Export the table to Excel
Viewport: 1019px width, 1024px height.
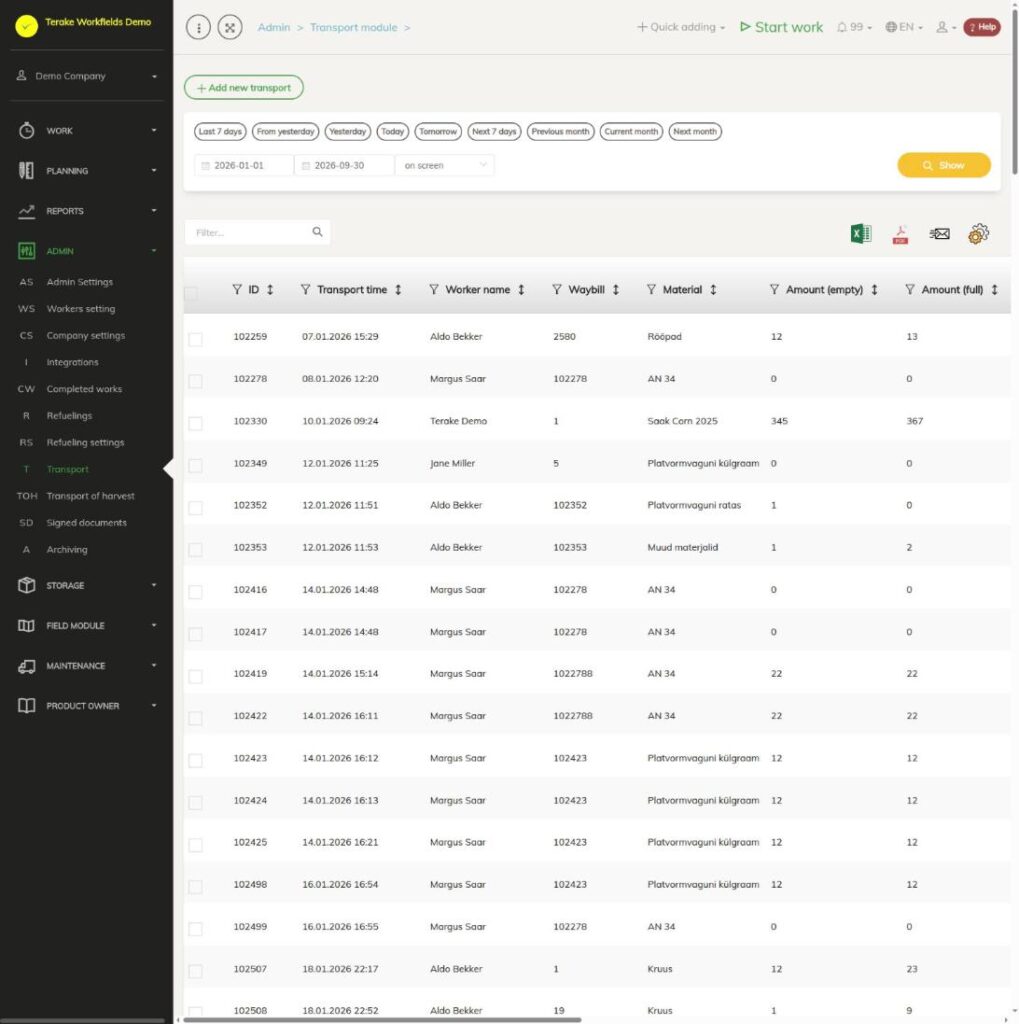(x=861, y=233)
